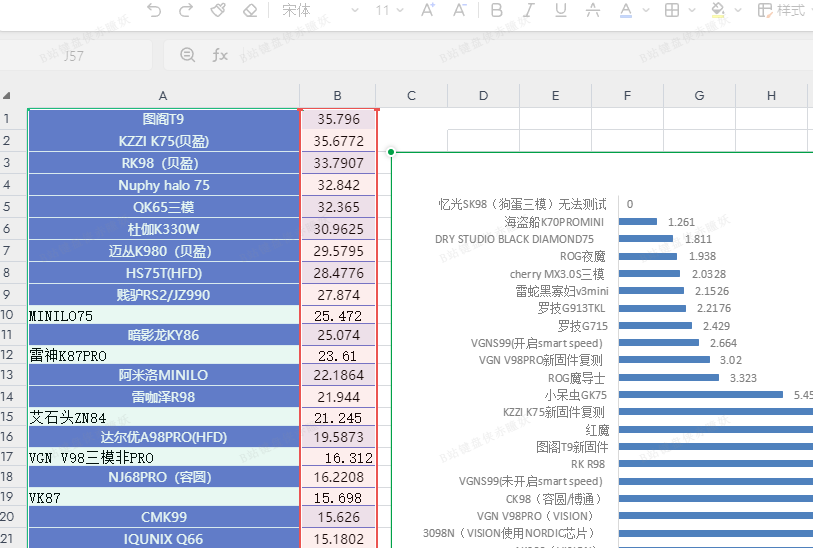Viewport: 813px width, 548px height.
Task: Select column B header
Action: (x=338, y=95)
